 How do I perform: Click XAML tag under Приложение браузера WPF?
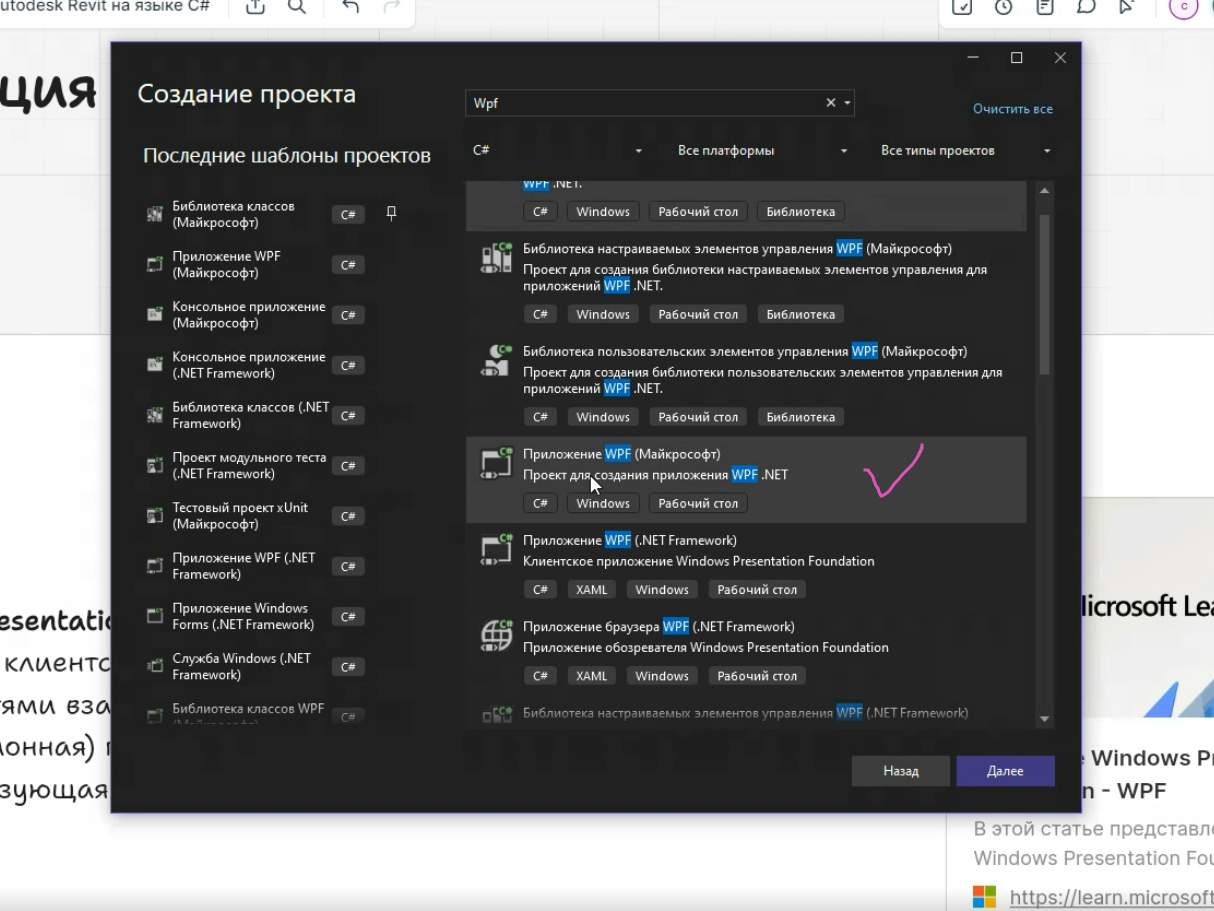592,676
